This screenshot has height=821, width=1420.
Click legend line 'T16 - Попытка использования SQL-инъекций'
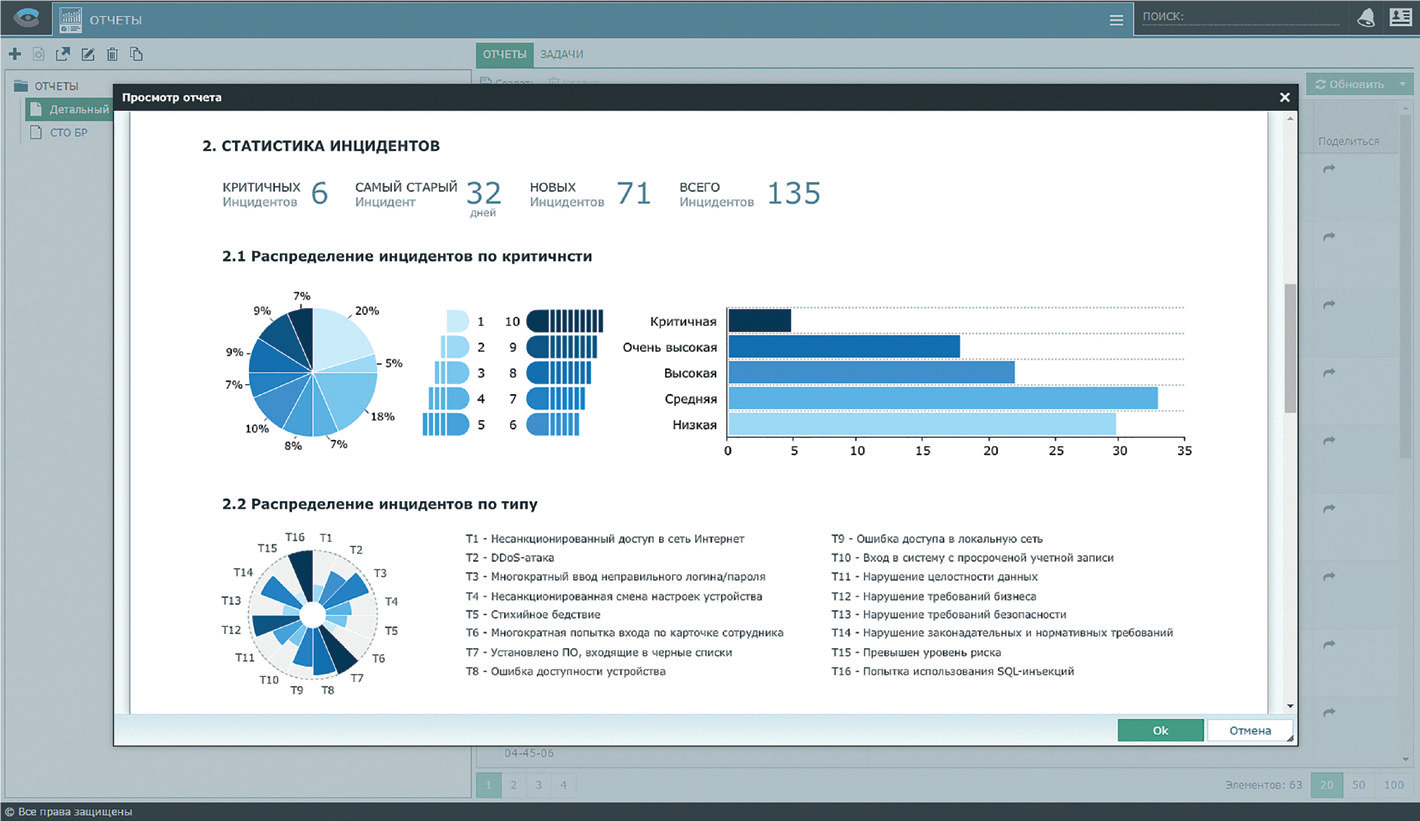coord(953,671)
